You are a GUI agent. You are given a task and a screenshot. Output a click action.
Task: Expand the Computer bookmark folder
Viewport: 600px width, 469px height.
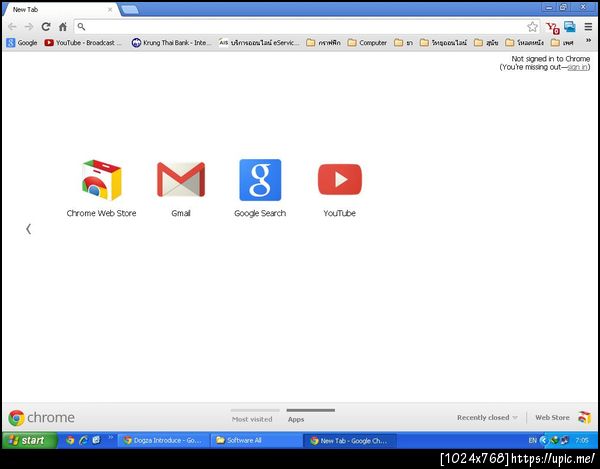[x=367, y=42]
